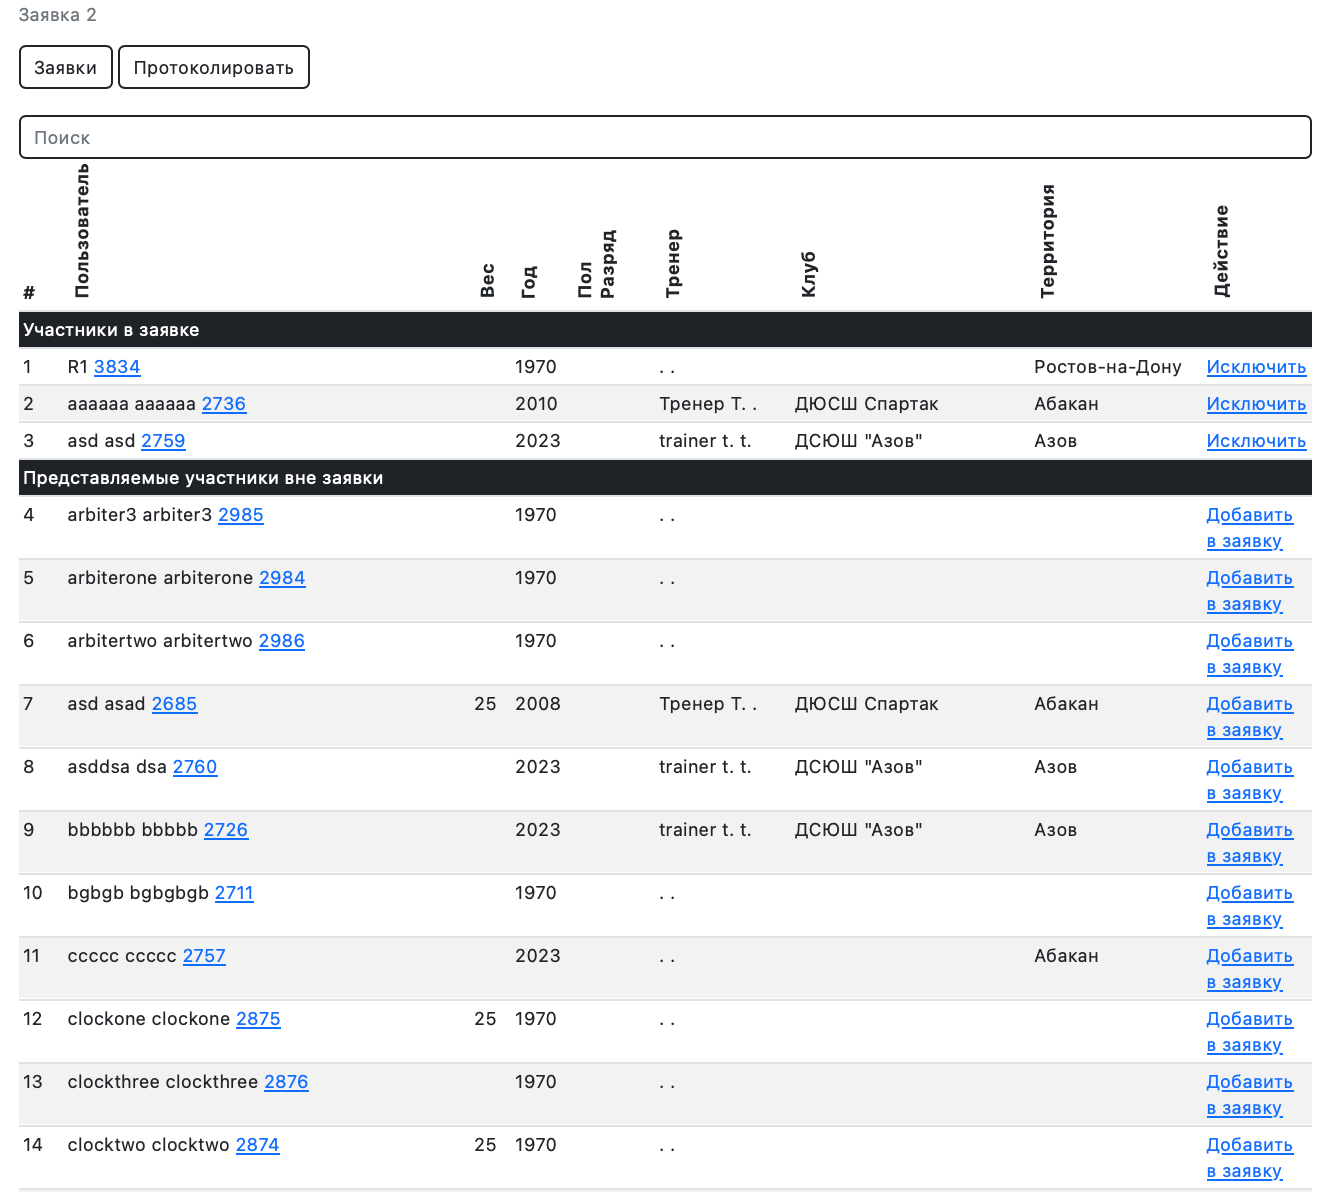Select weight 25 in clockone row
The image size is (1328, 1192).
pos(485,1019)
